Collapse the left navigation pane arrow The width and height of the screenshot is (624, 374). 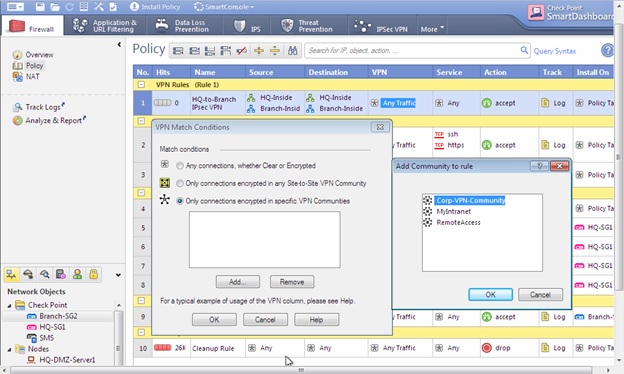click(x=119, y=44)
